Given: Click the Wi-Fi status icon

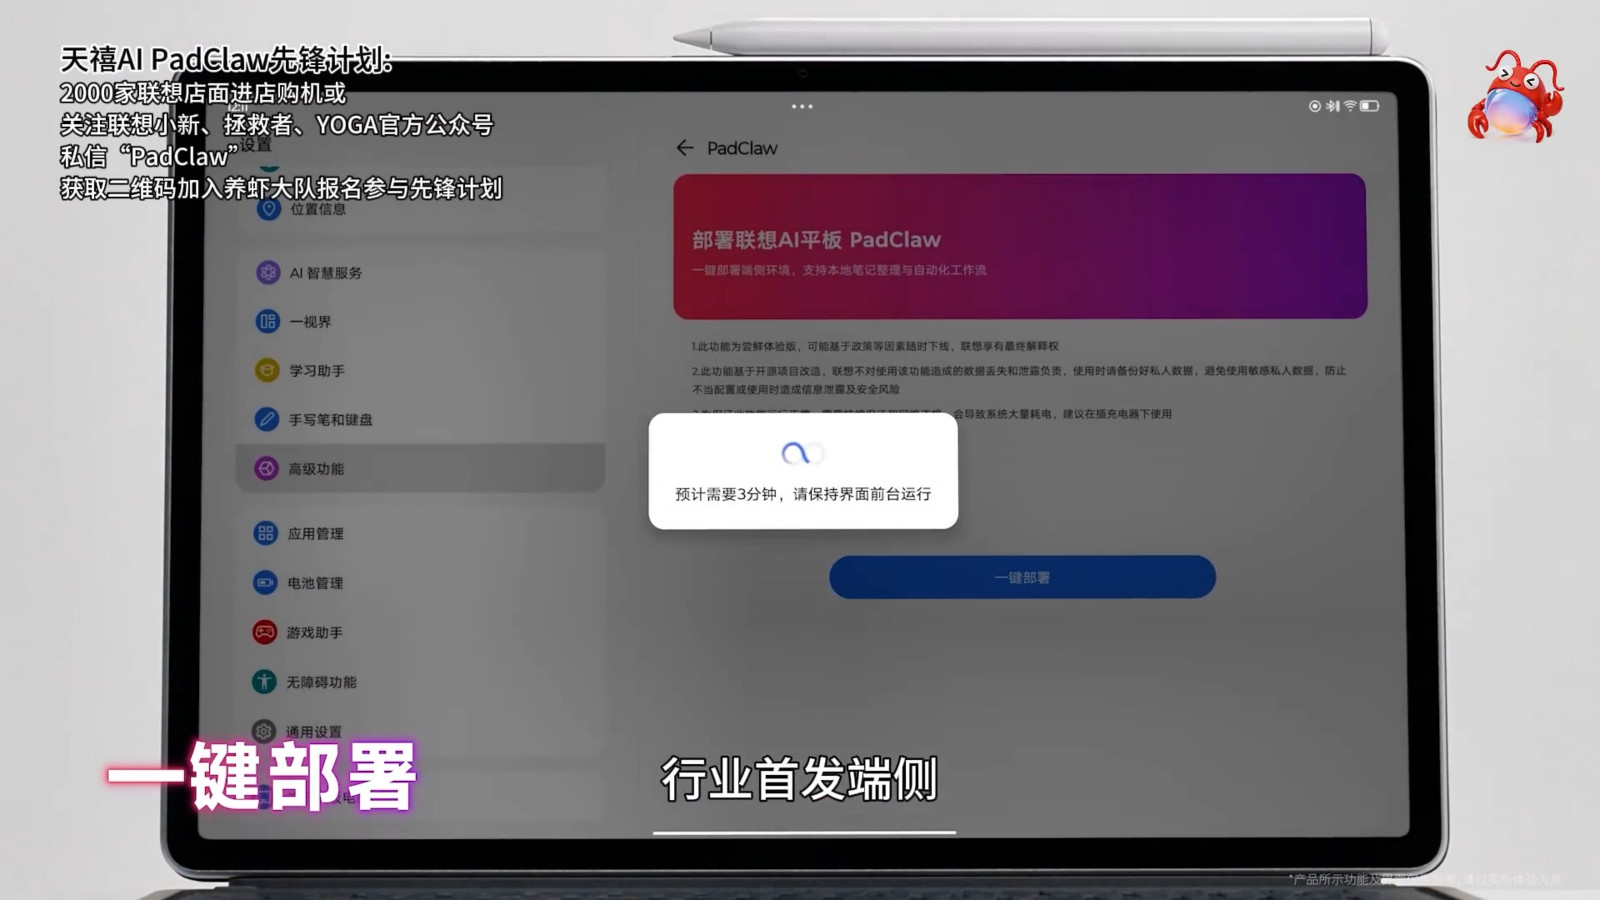Looking at the screenshot, I should click(x=1350, y=106).
